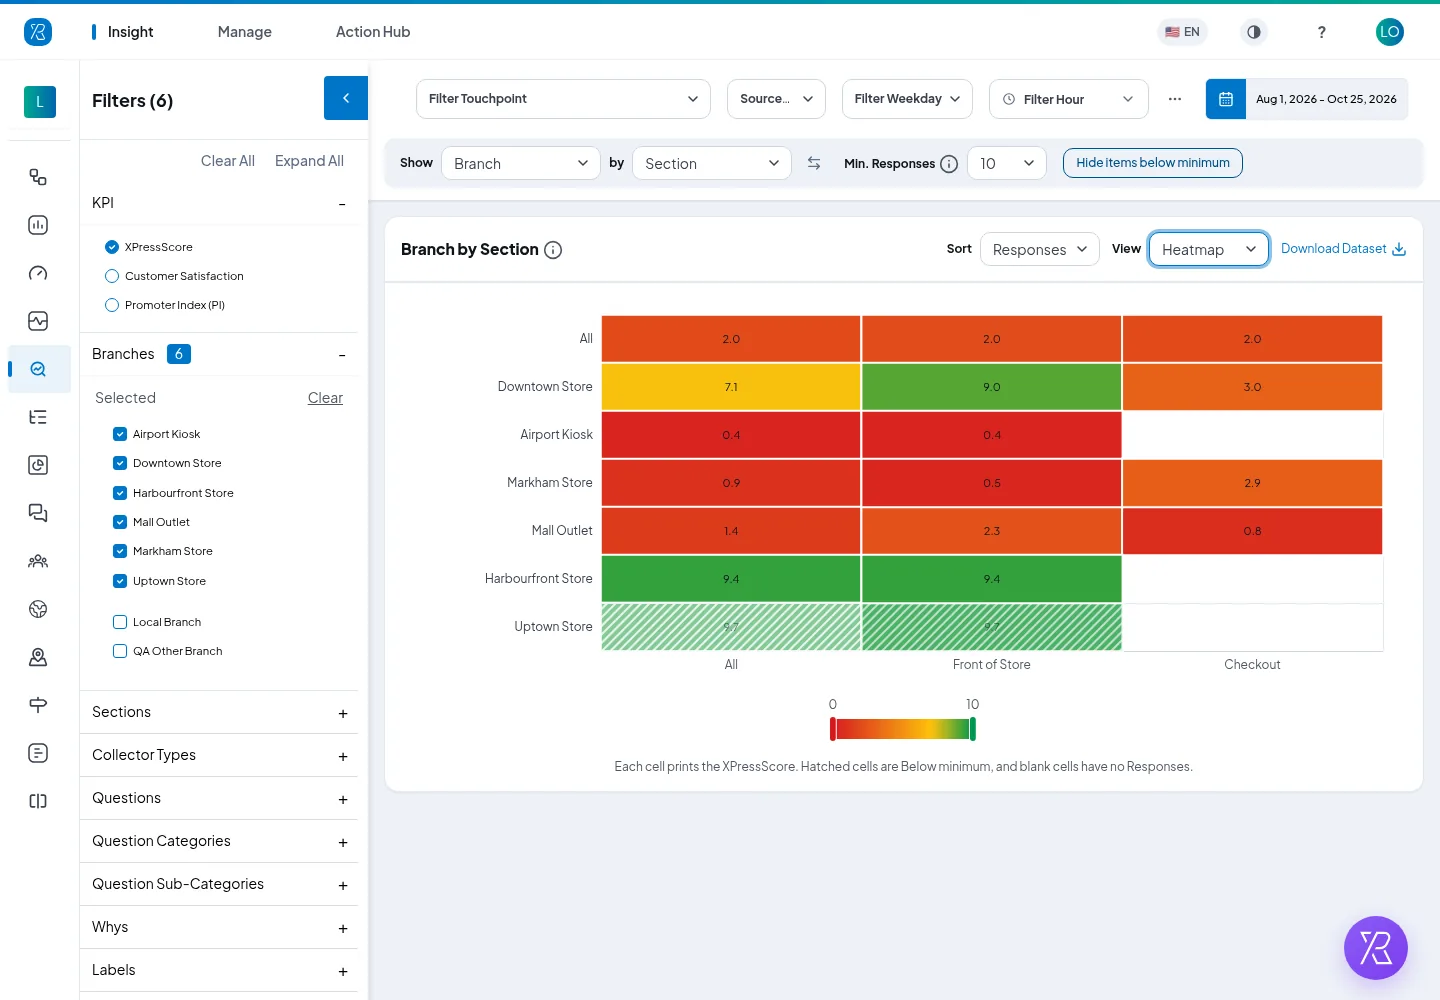Viewport: 1440px width, 1000px height.
Task: Click the Download Dataset link
Action: coord(1343,249)
